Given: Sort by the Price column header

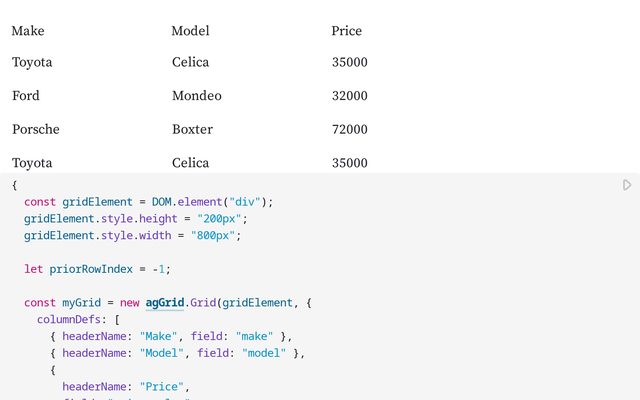Looking at the screenshot, I should pyautogui.click(x=347, y=31).
